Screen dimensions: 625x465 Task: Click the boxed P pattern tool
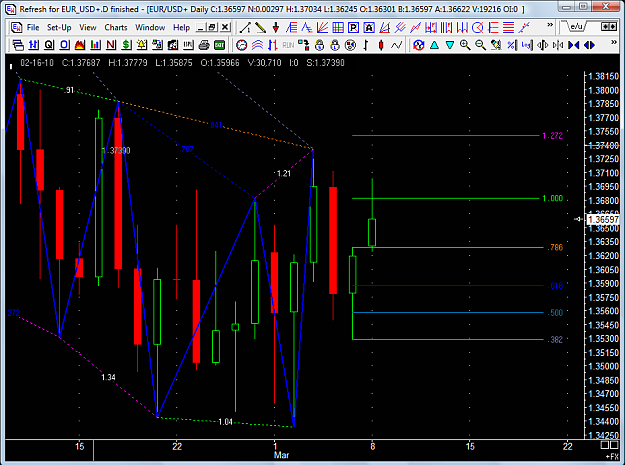[x=353, y=27]
